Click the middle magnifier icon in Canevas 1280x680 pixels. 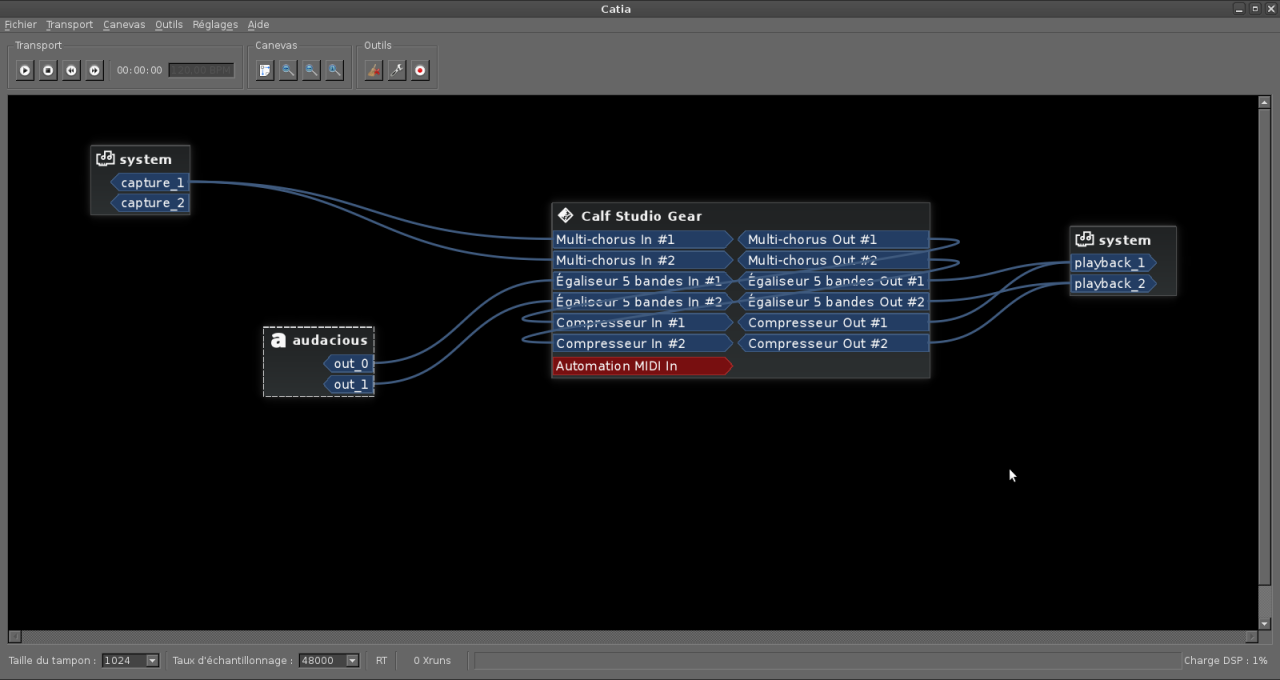click(311, 70)
